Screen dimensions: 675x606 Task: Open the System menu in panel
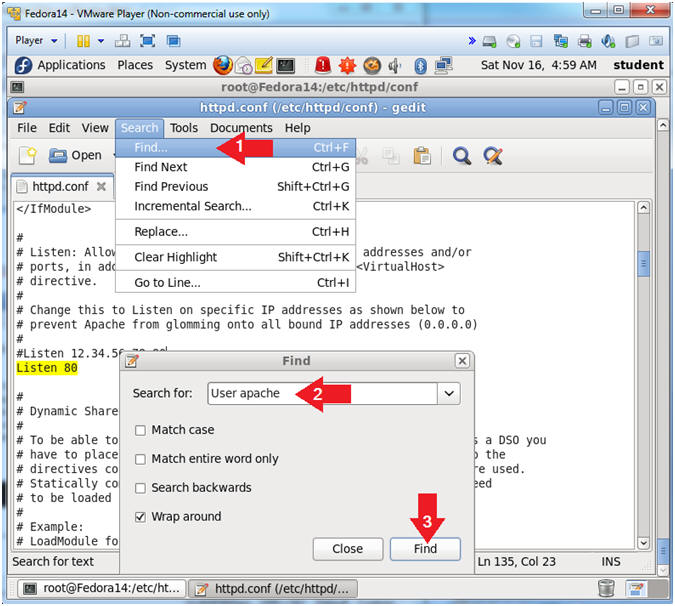point(186,65)
